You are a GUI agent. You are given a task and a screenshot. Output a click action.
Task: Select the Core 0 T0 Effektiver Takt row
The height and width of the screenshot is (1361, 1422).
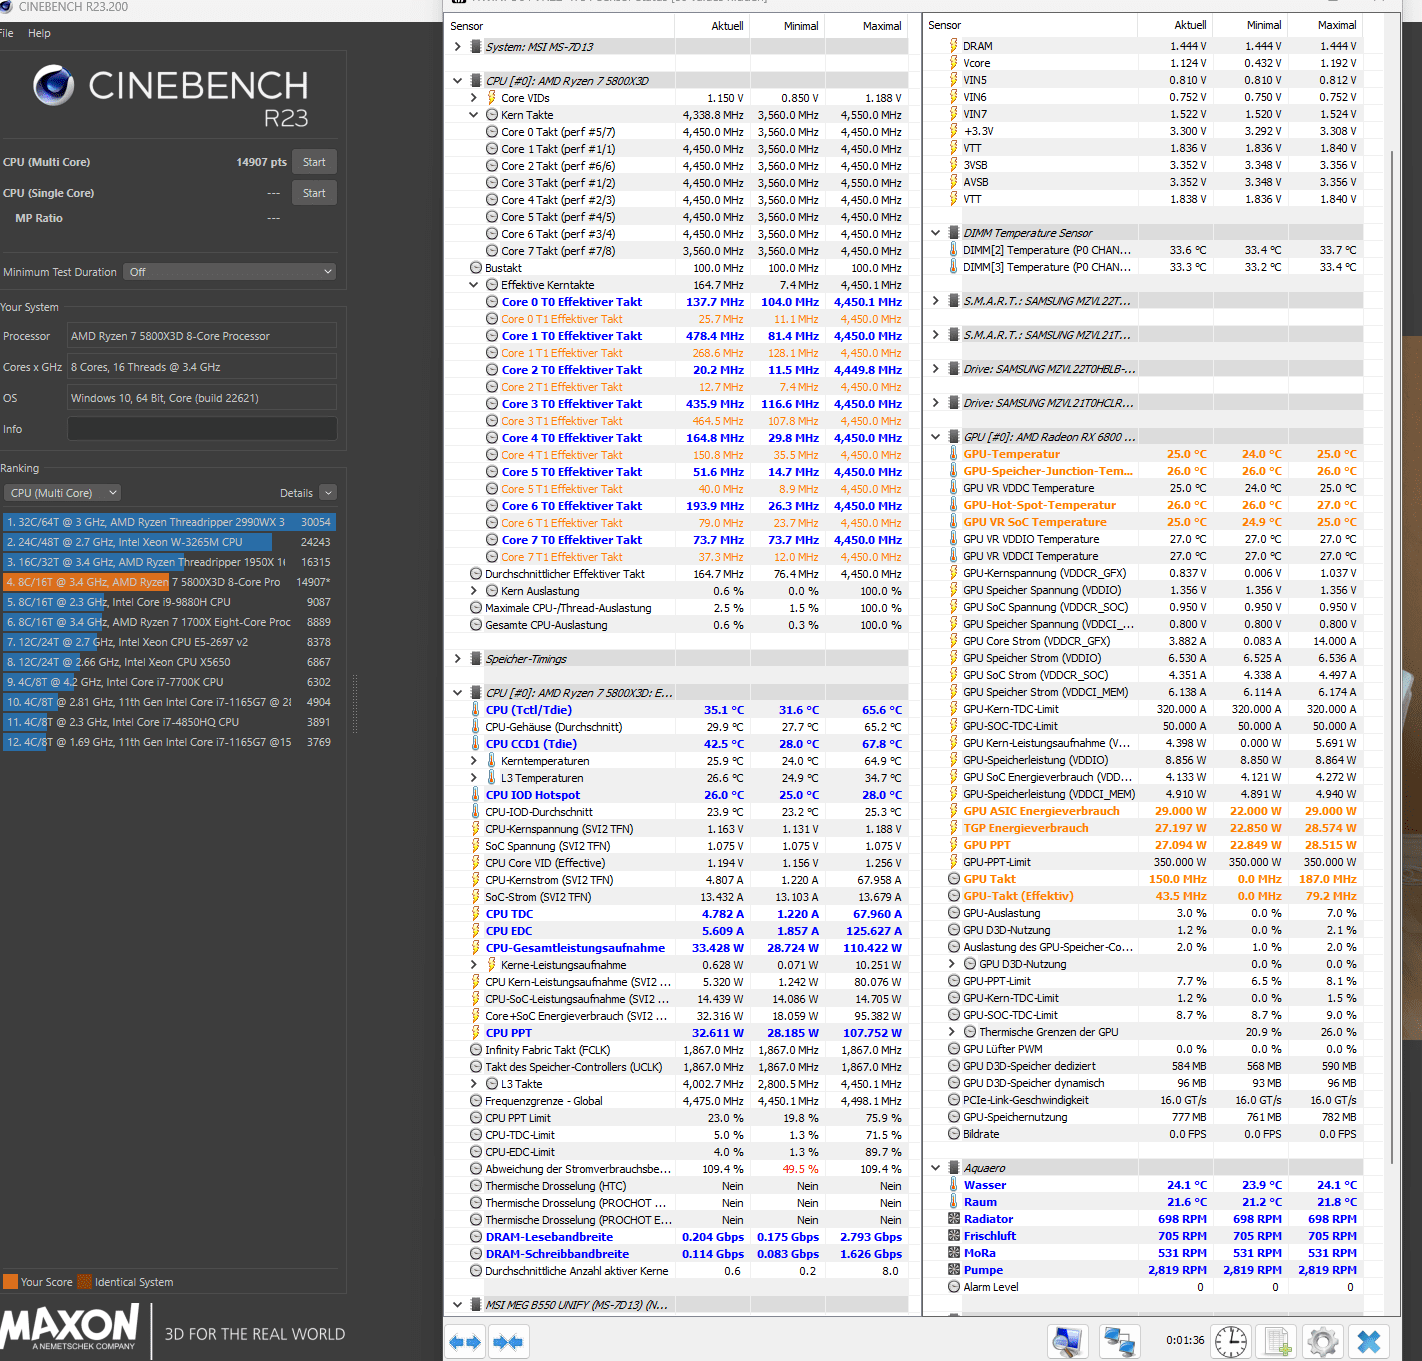point(677,302)
